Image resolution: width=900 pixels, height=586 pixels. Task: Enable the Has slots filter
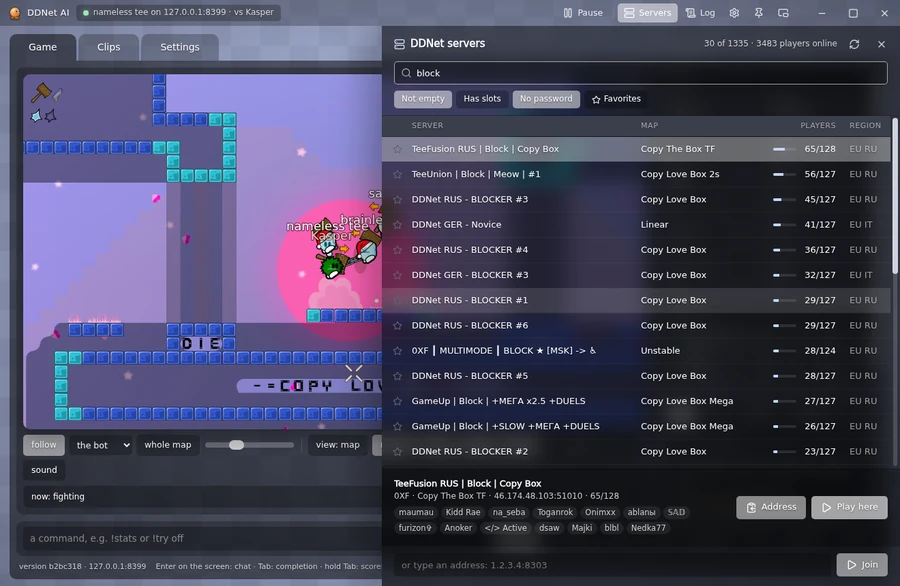482,99
